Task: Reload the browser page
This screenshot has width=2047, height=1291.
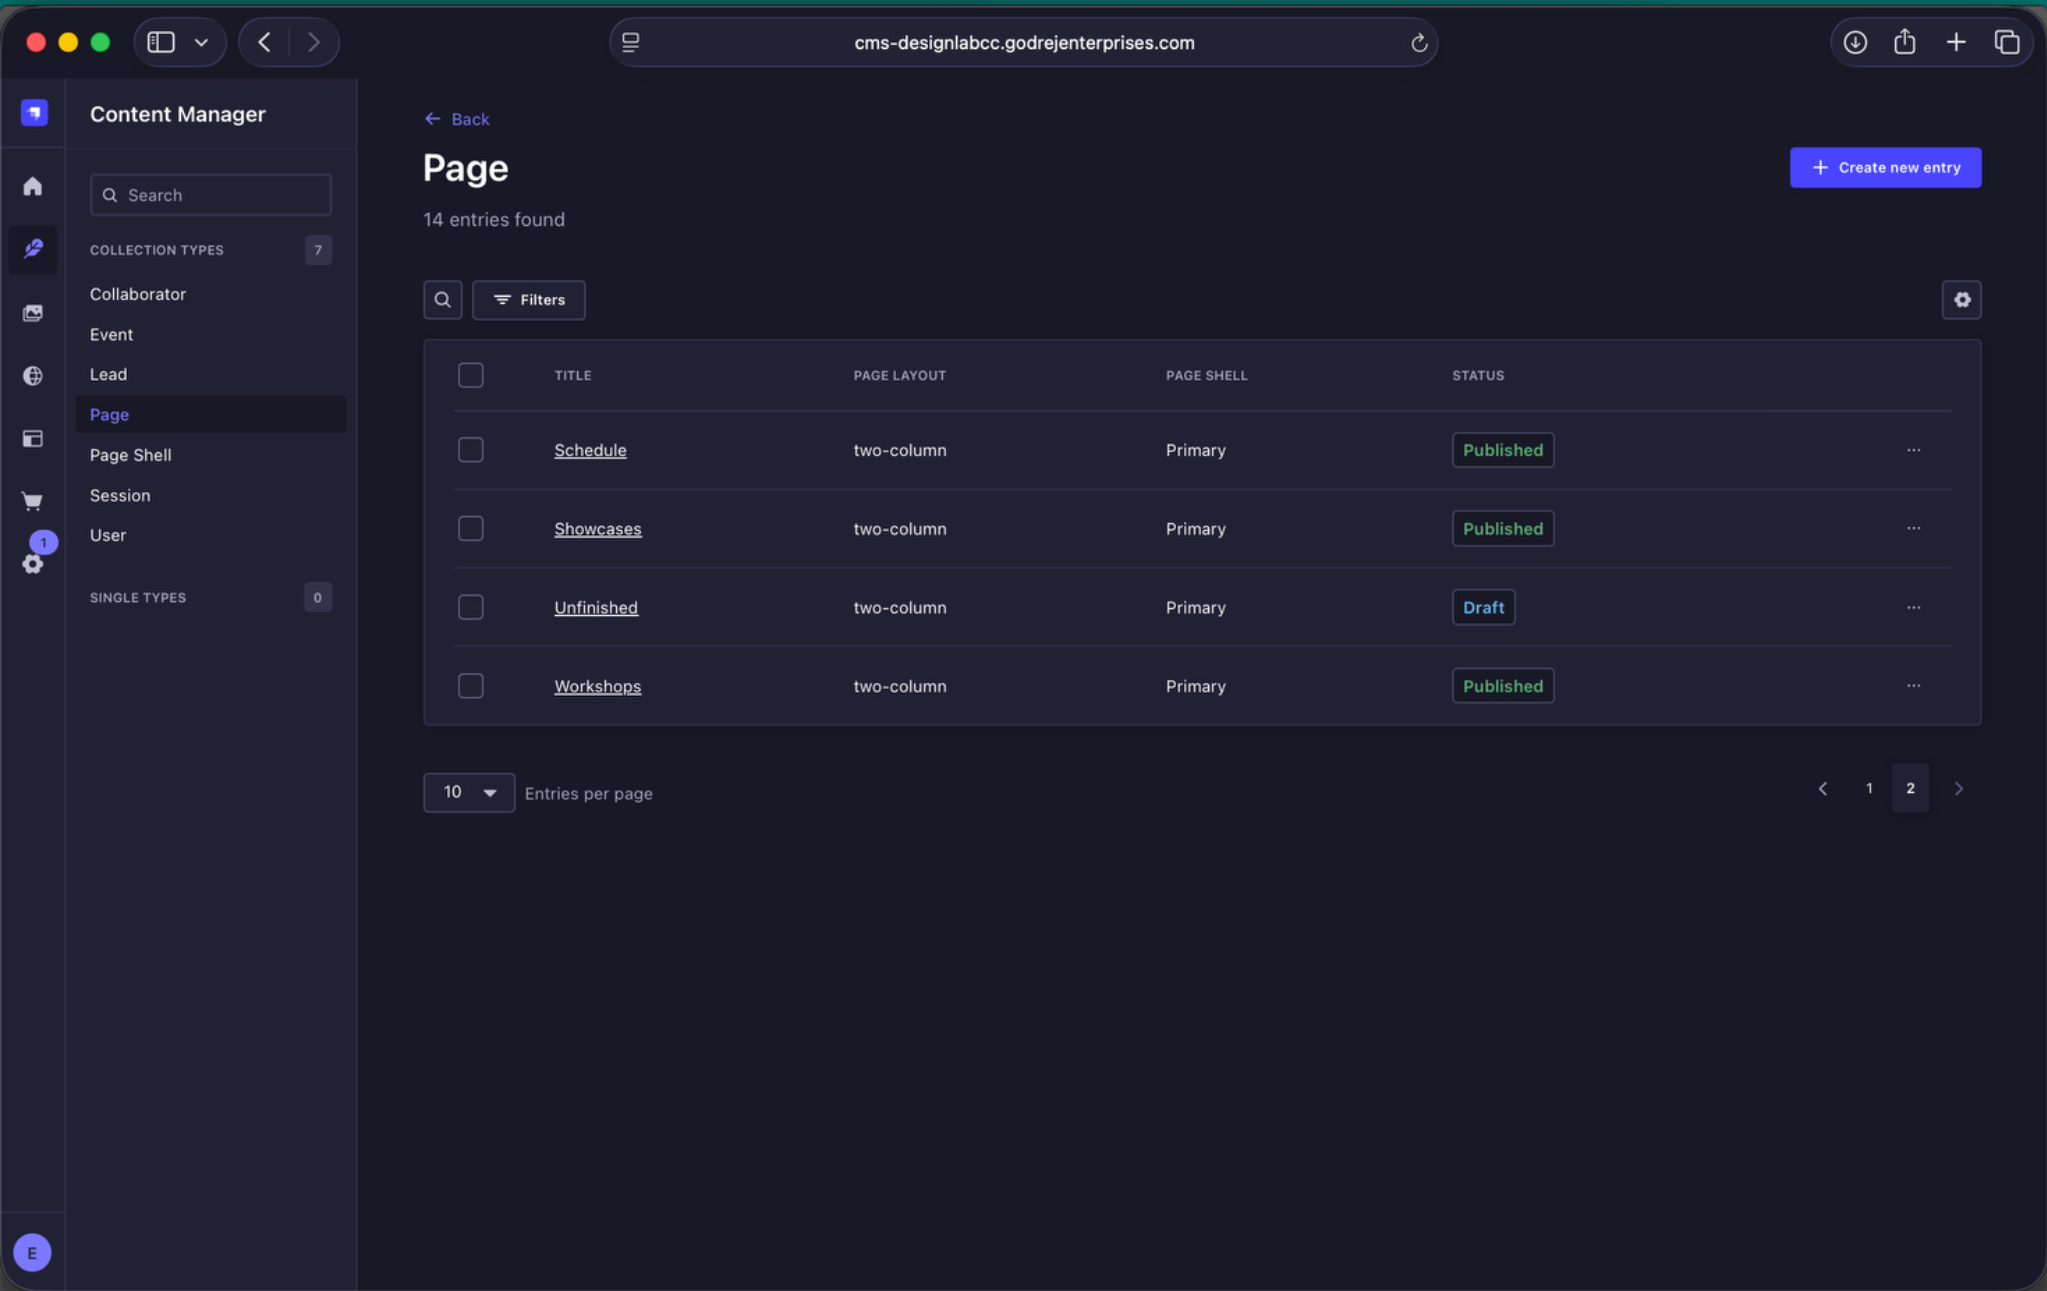Action: pyautogui.click(x=1418, y=43)
